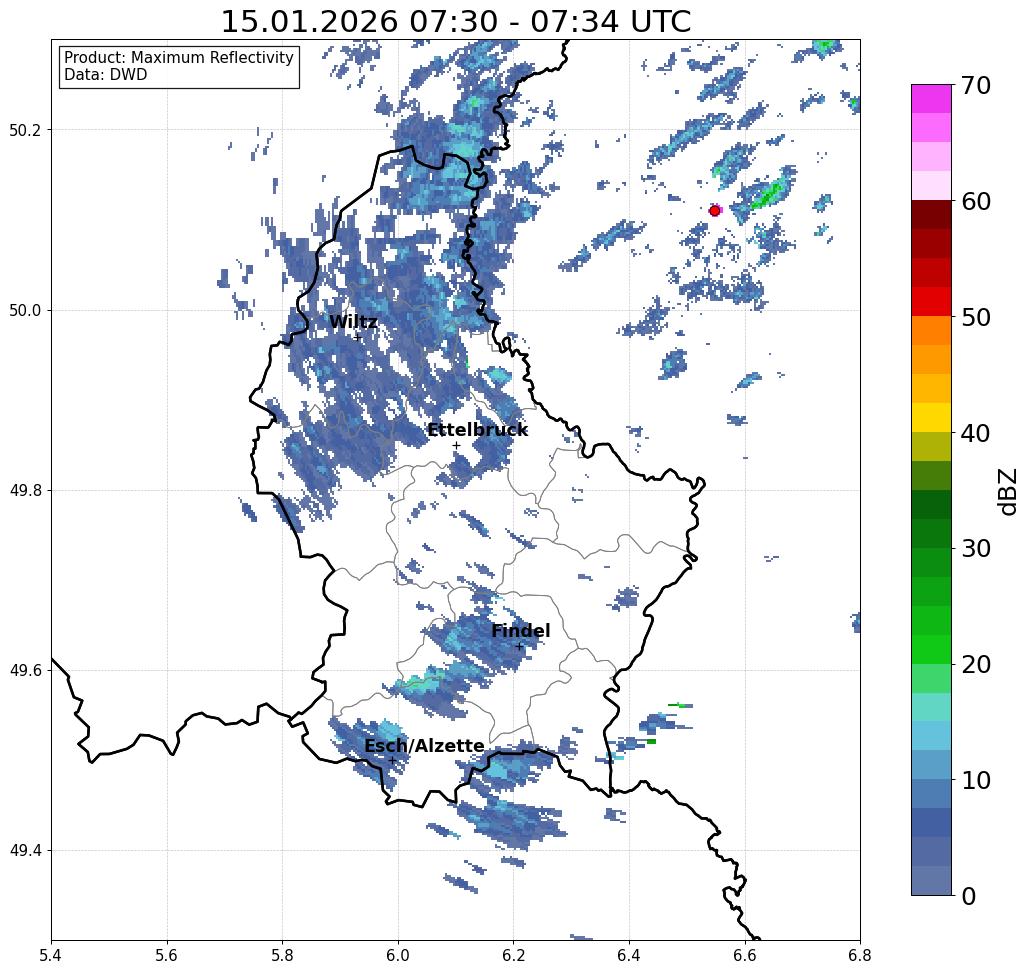Click the 'Product: Maximum Reflectivity' text
Image resolution: width=1029 pixels, height=973 pixels.
(178, 58)
